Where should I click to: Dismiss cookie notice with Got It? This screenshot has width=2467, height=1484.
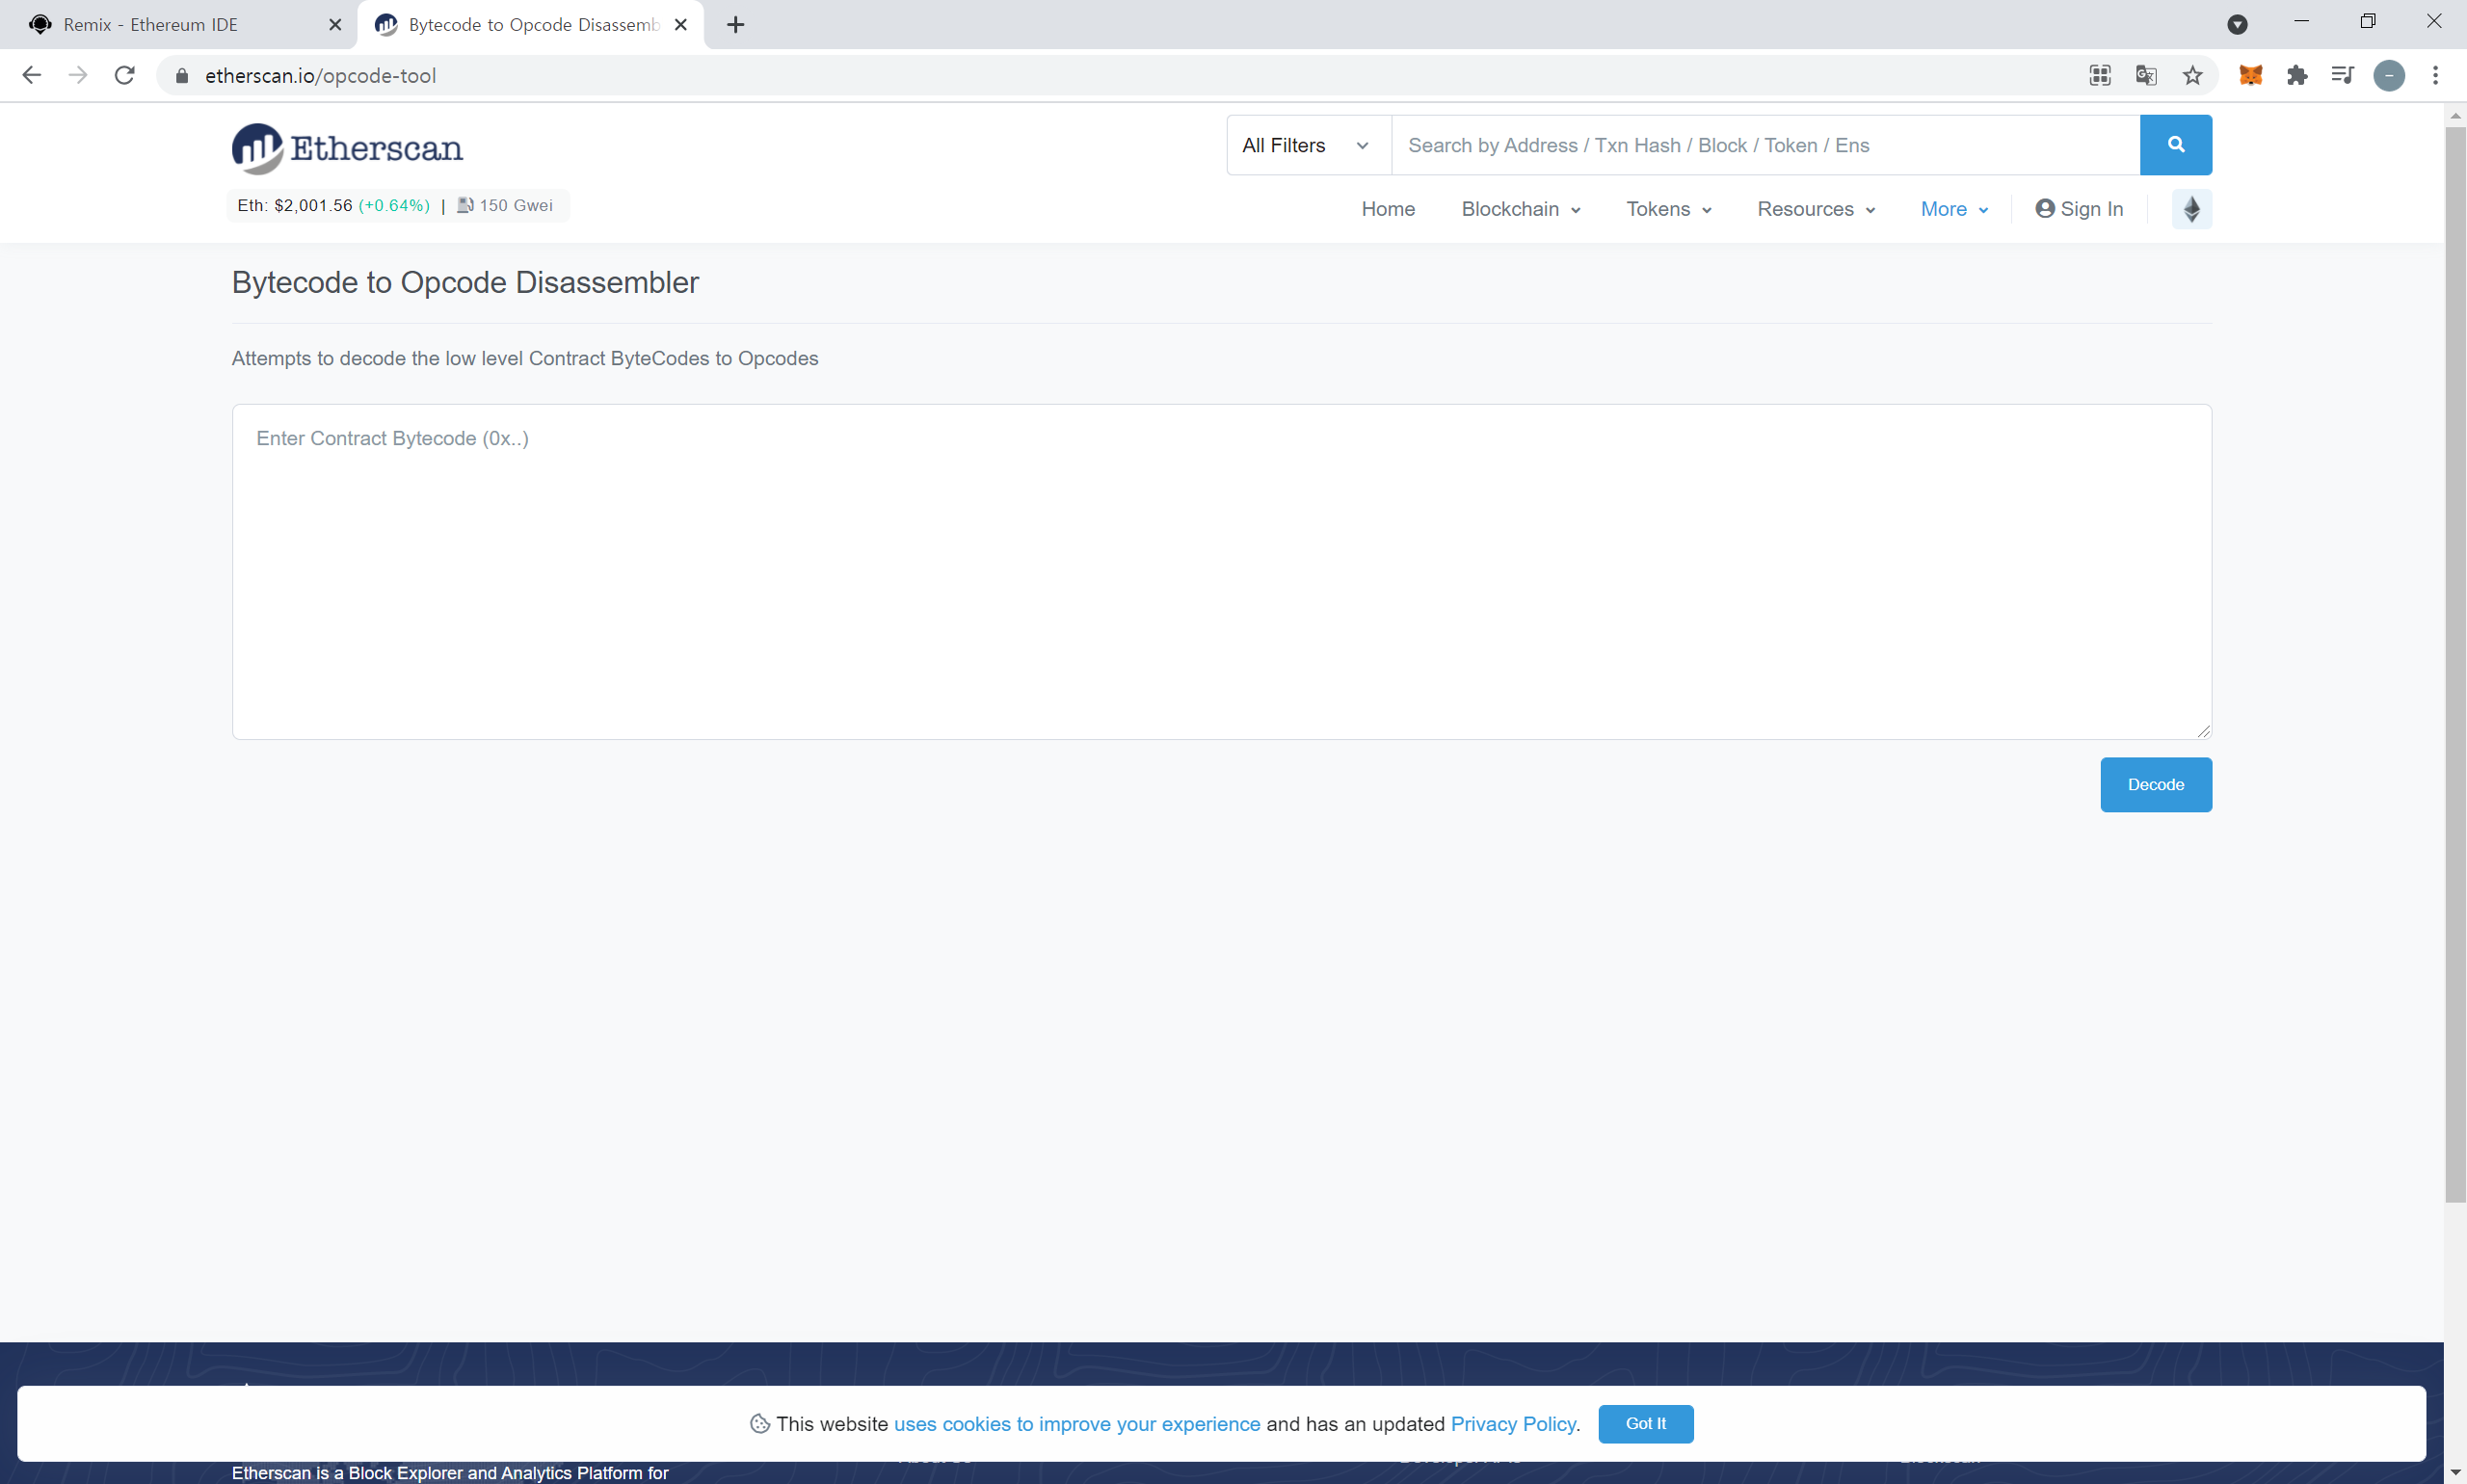(1644, 1423)
